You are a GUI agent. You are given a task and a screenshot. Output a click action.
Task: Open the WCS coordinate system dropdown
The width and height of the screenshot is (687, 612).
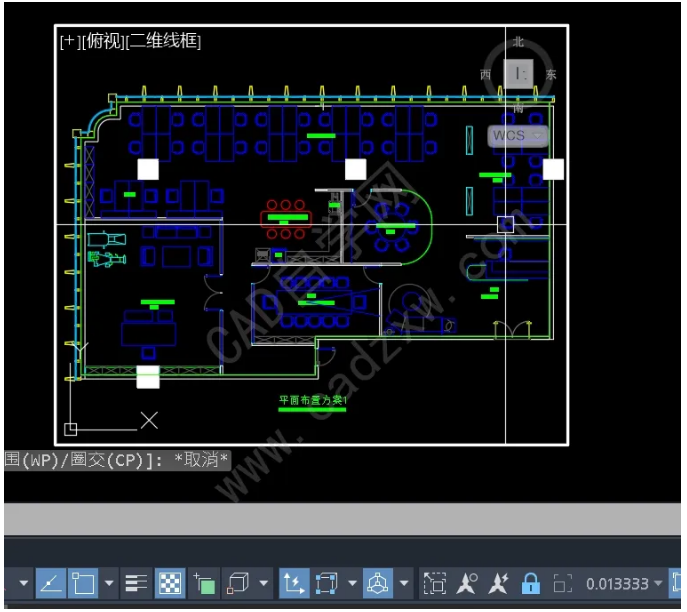click(518, 136)
